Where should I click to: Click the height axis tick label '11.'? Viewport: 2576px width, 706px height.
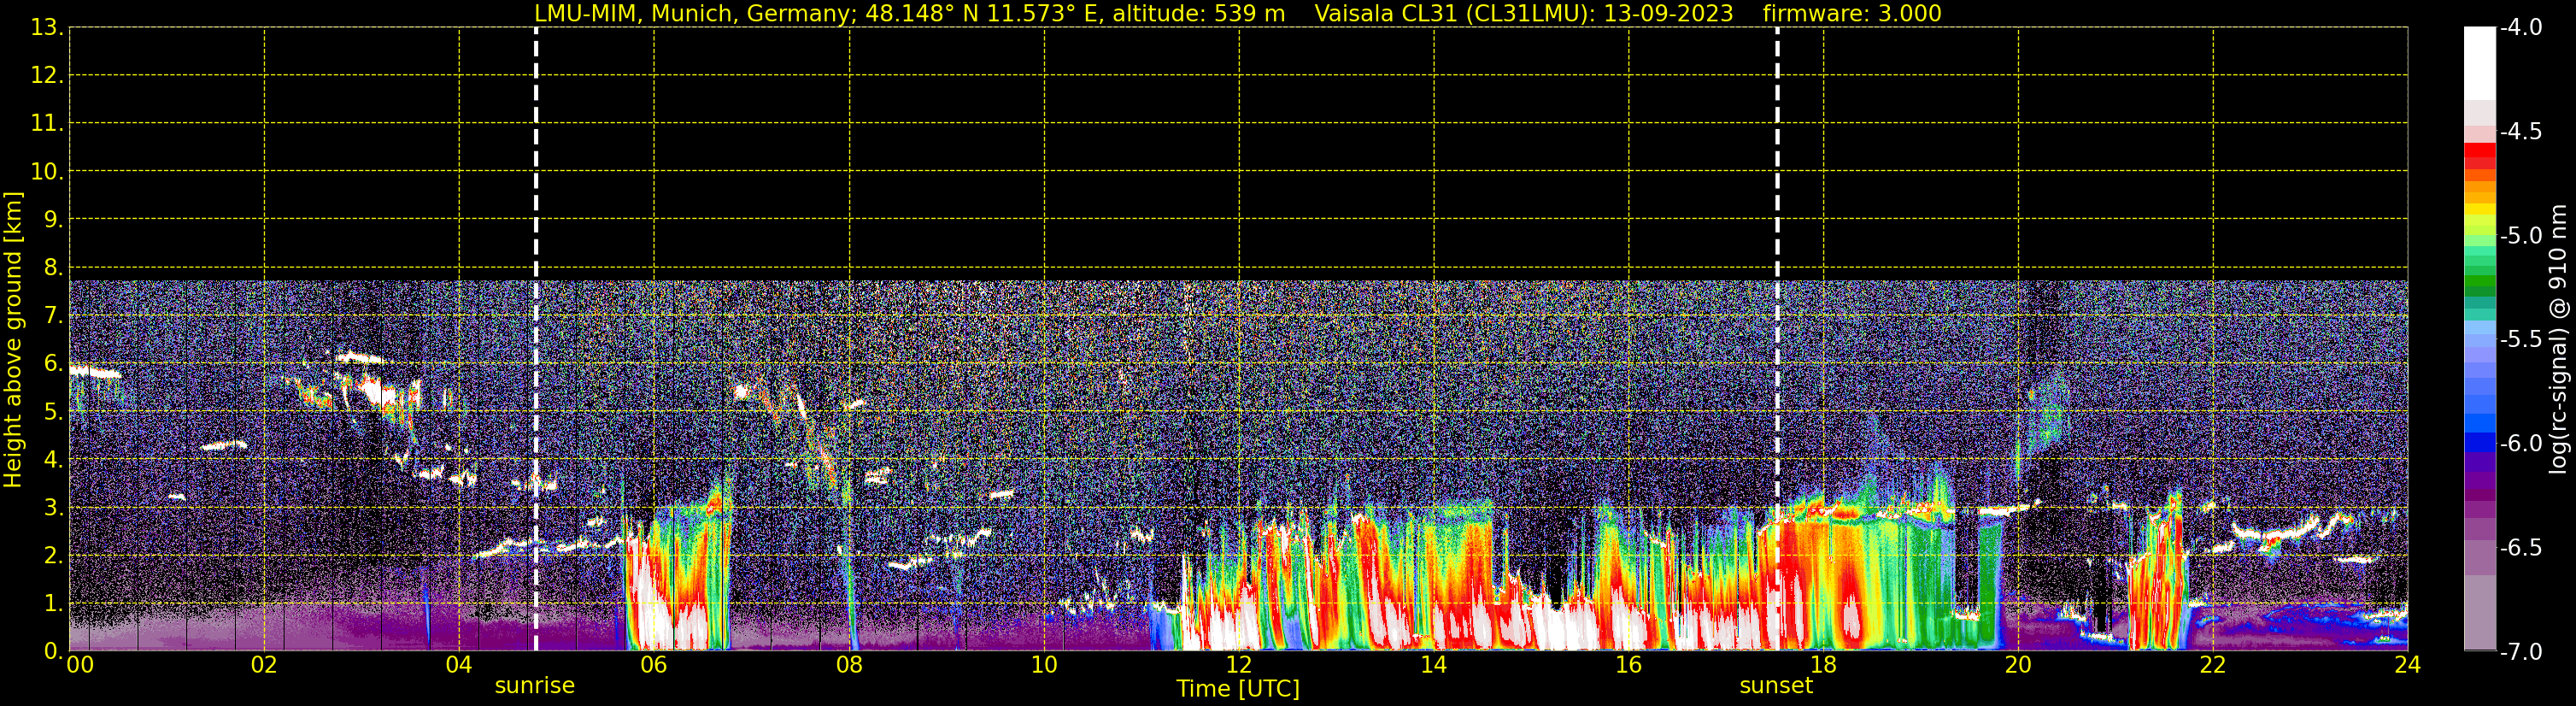point(46,124)
